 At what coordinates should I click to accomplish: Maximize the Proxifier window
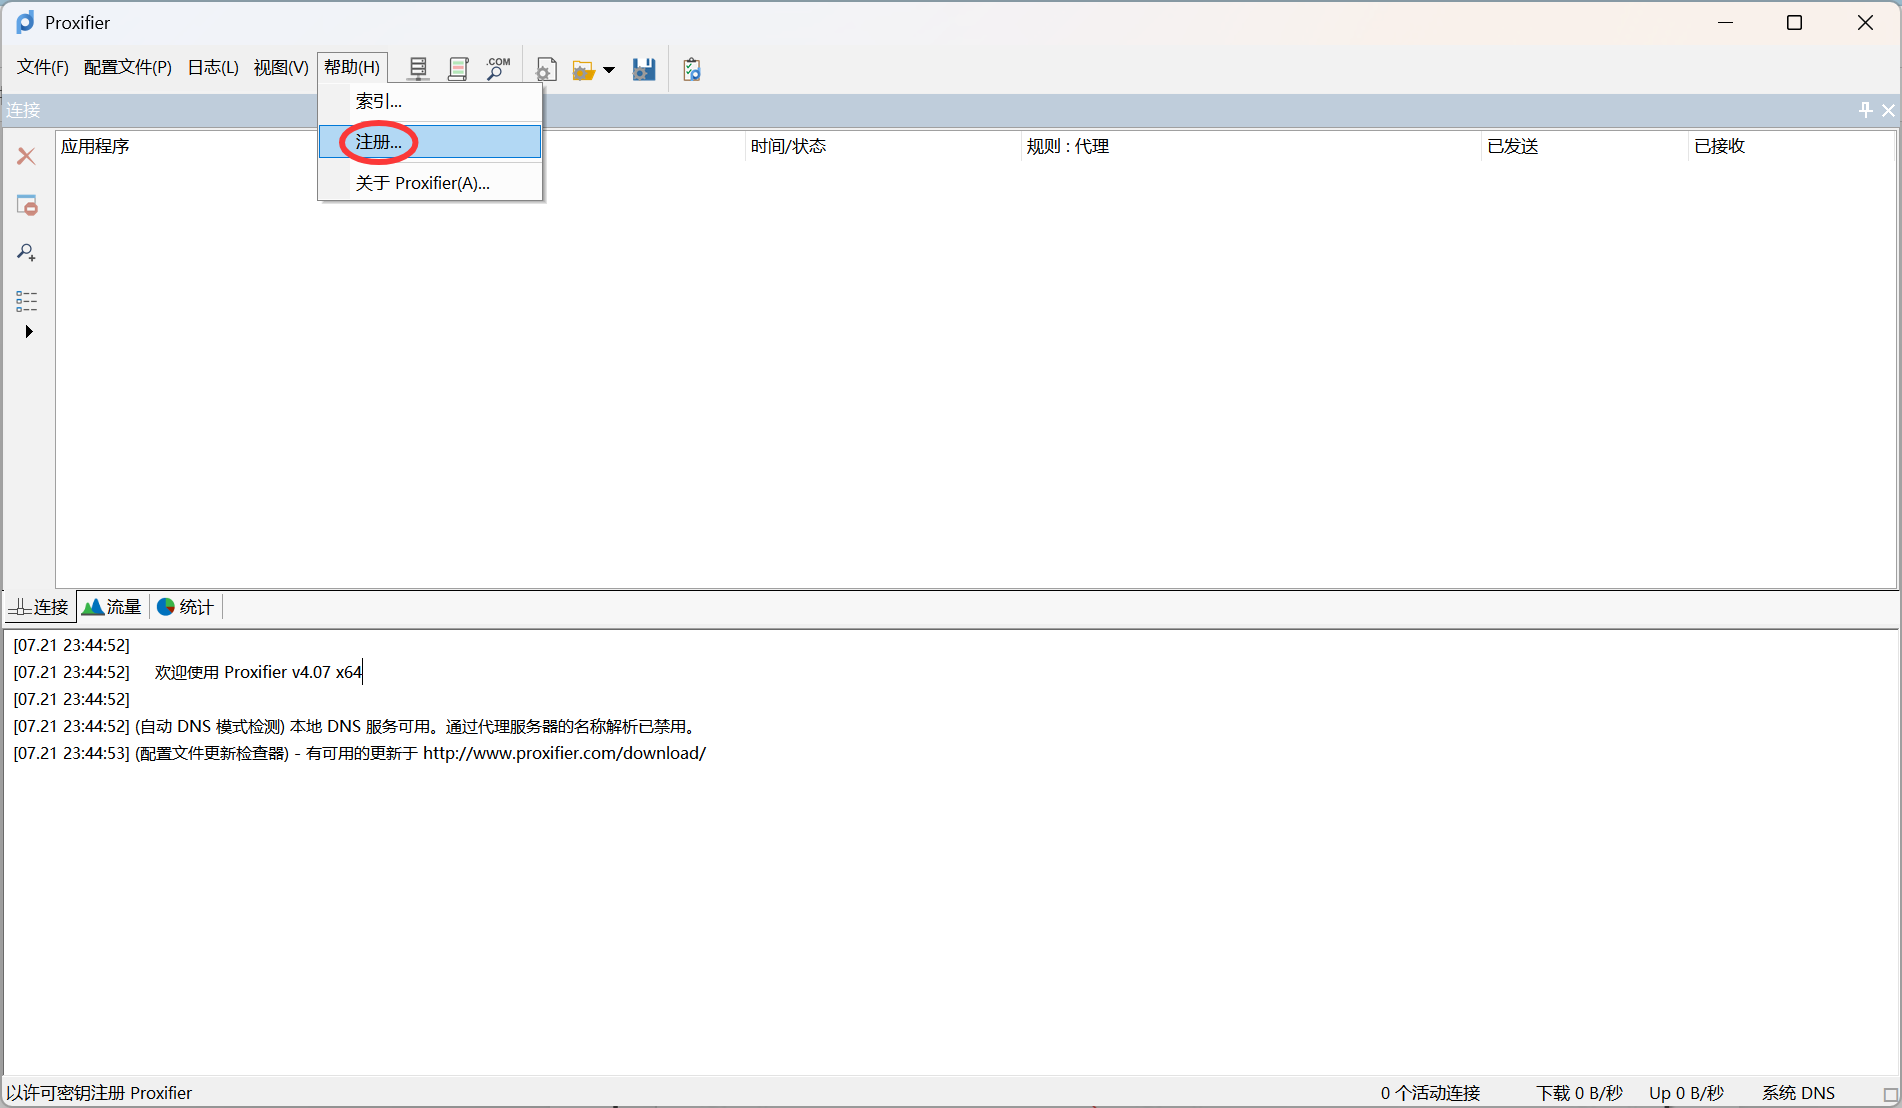pos(1795,22)
